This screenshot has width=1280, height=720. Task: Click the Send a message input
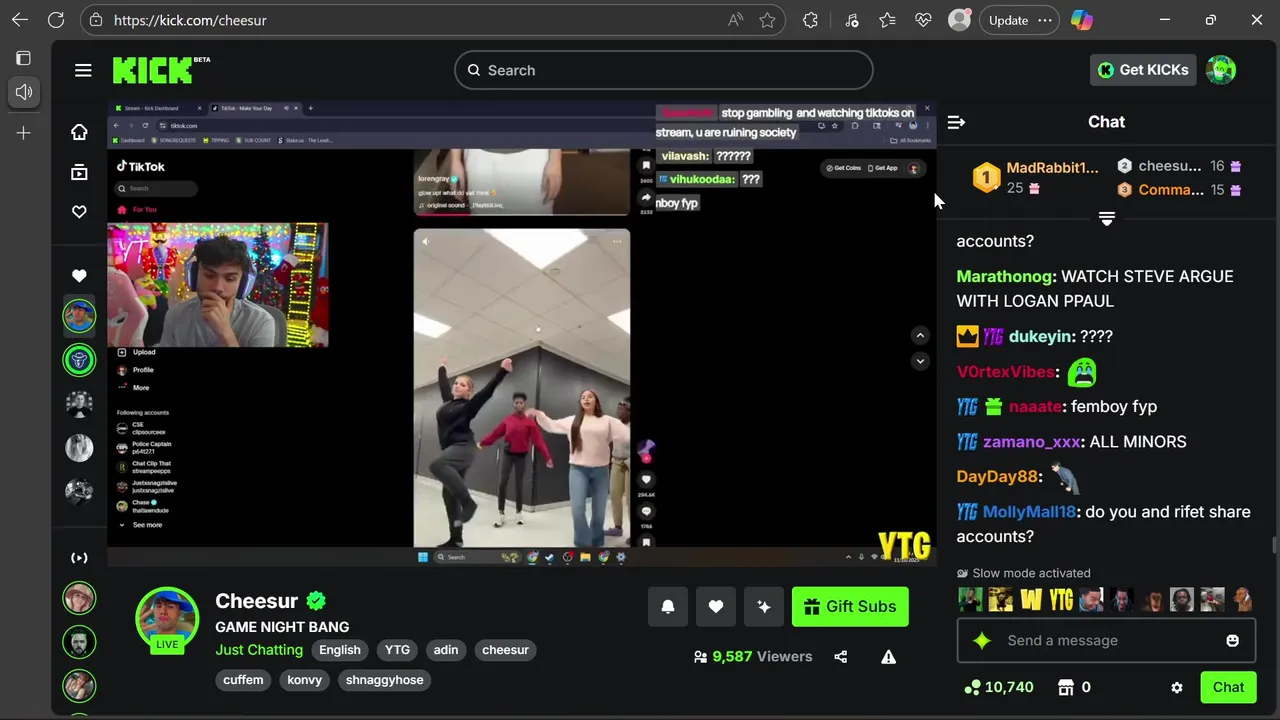coord(1106,641)
